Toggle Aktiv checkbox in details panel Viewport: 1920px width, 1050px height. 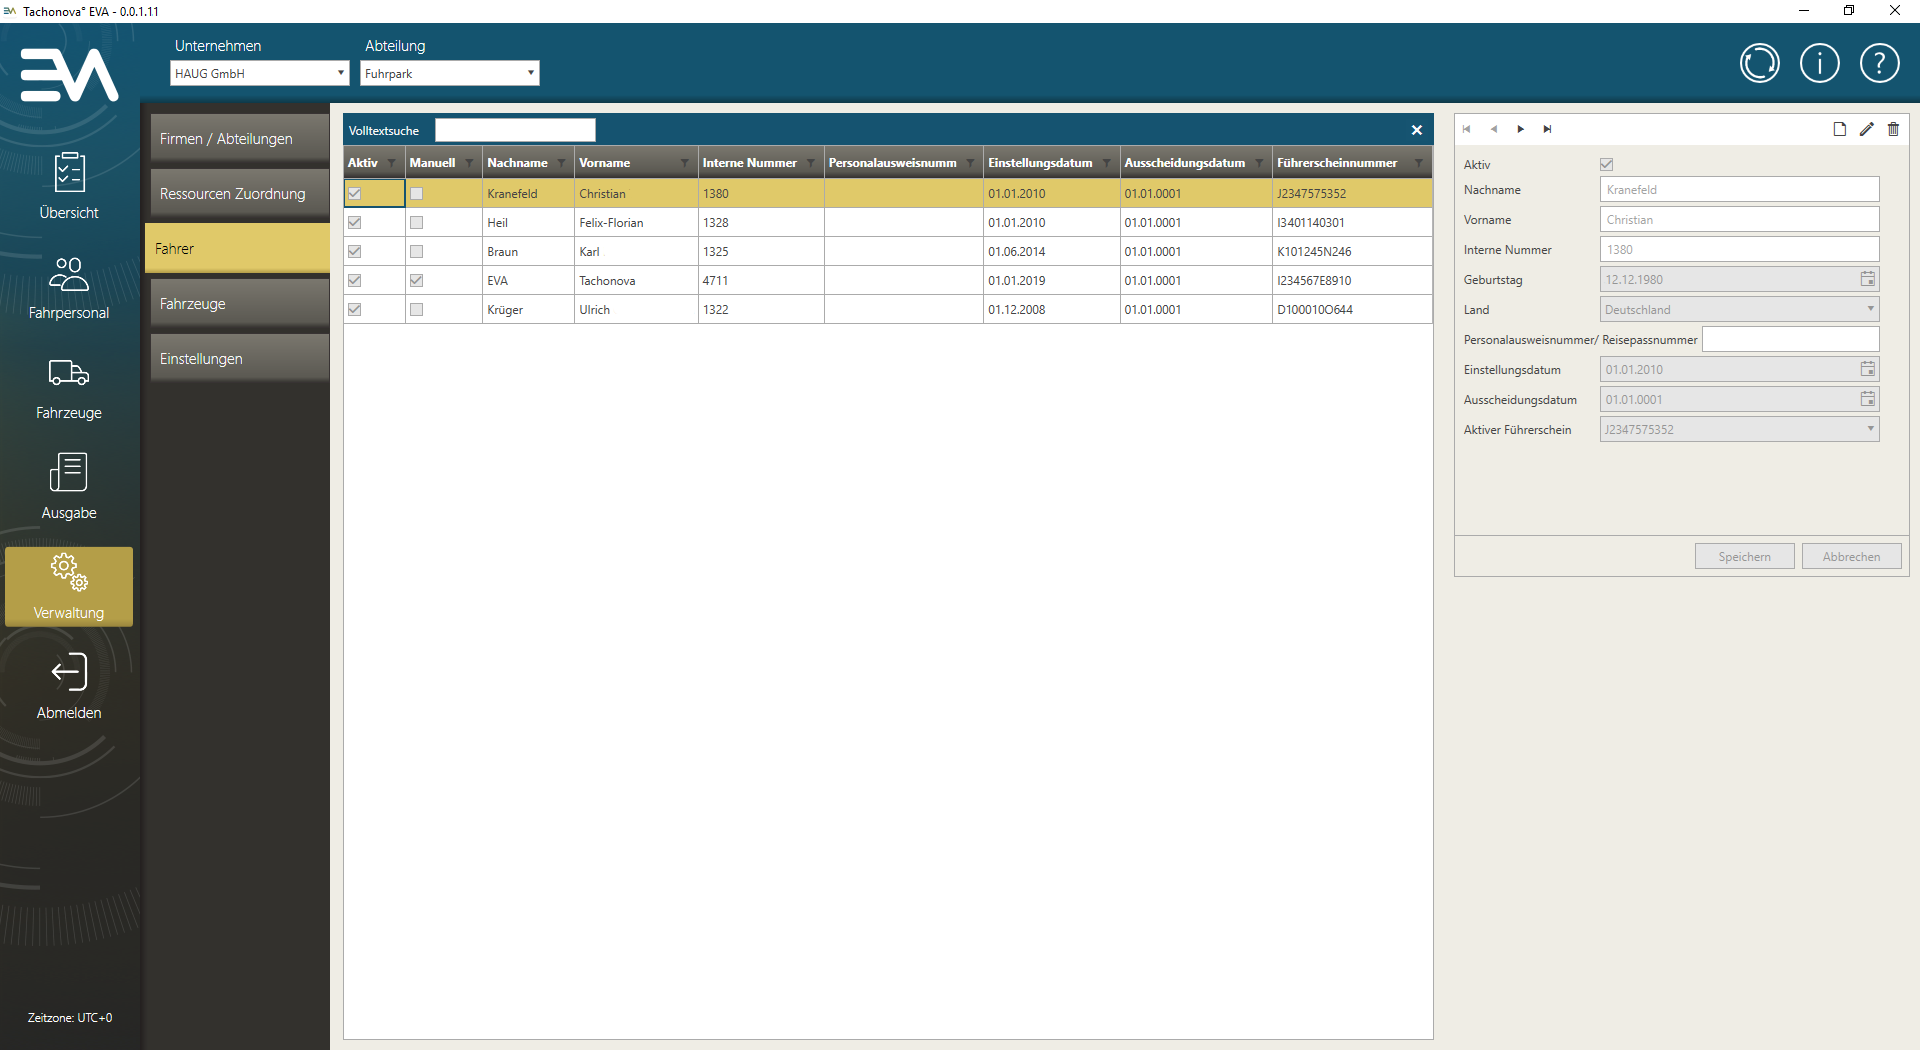point(1606,164)
